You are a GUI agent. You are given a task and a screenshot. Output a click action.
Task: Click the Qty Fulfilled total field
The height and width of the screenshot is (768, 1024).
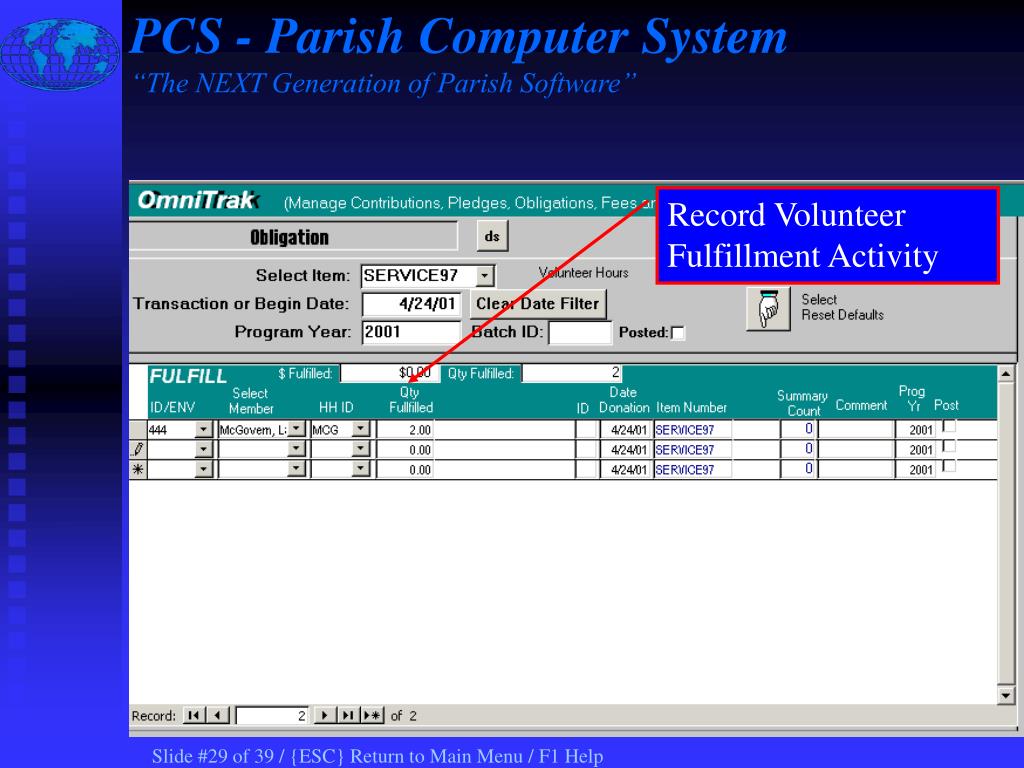click(572, 373)
